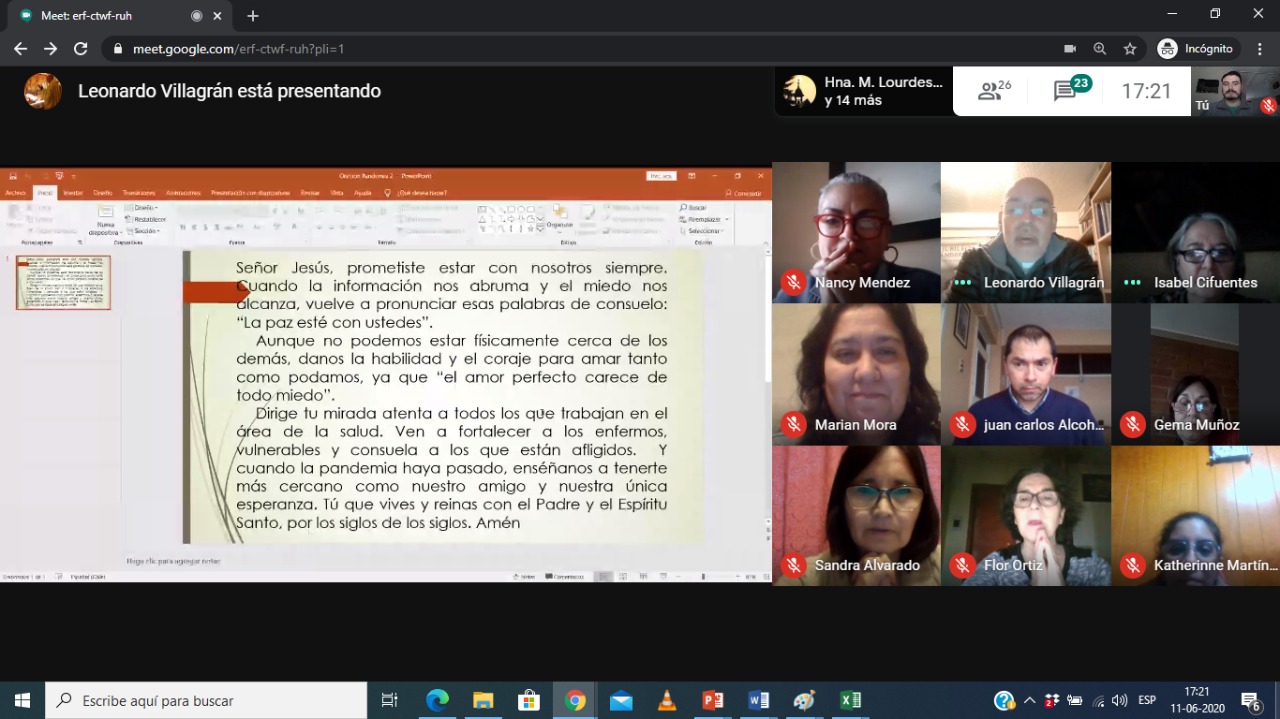This screenshot has height=719, width=1280.
Task: Open PowerPoint from the taskbar
Action: coord(713,700)
